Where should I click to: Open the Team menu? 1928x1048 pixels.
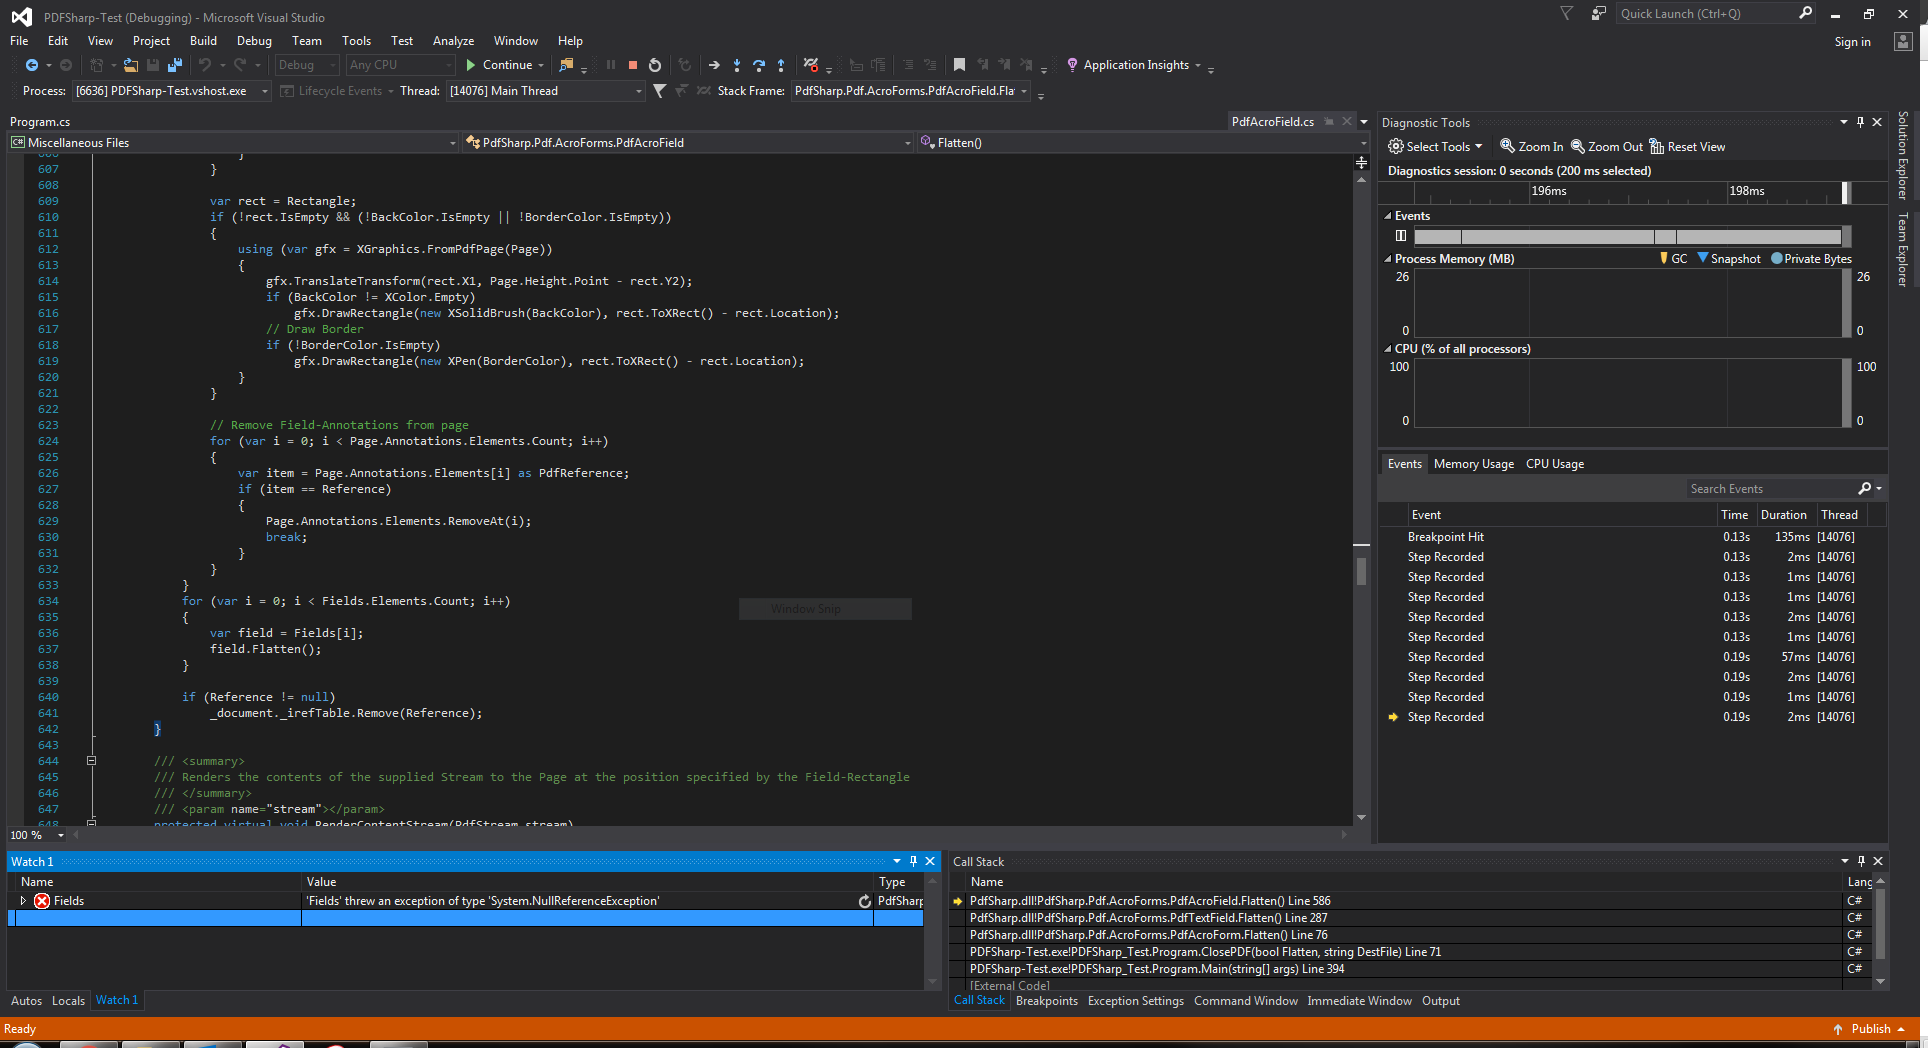(x=307, y=41)
